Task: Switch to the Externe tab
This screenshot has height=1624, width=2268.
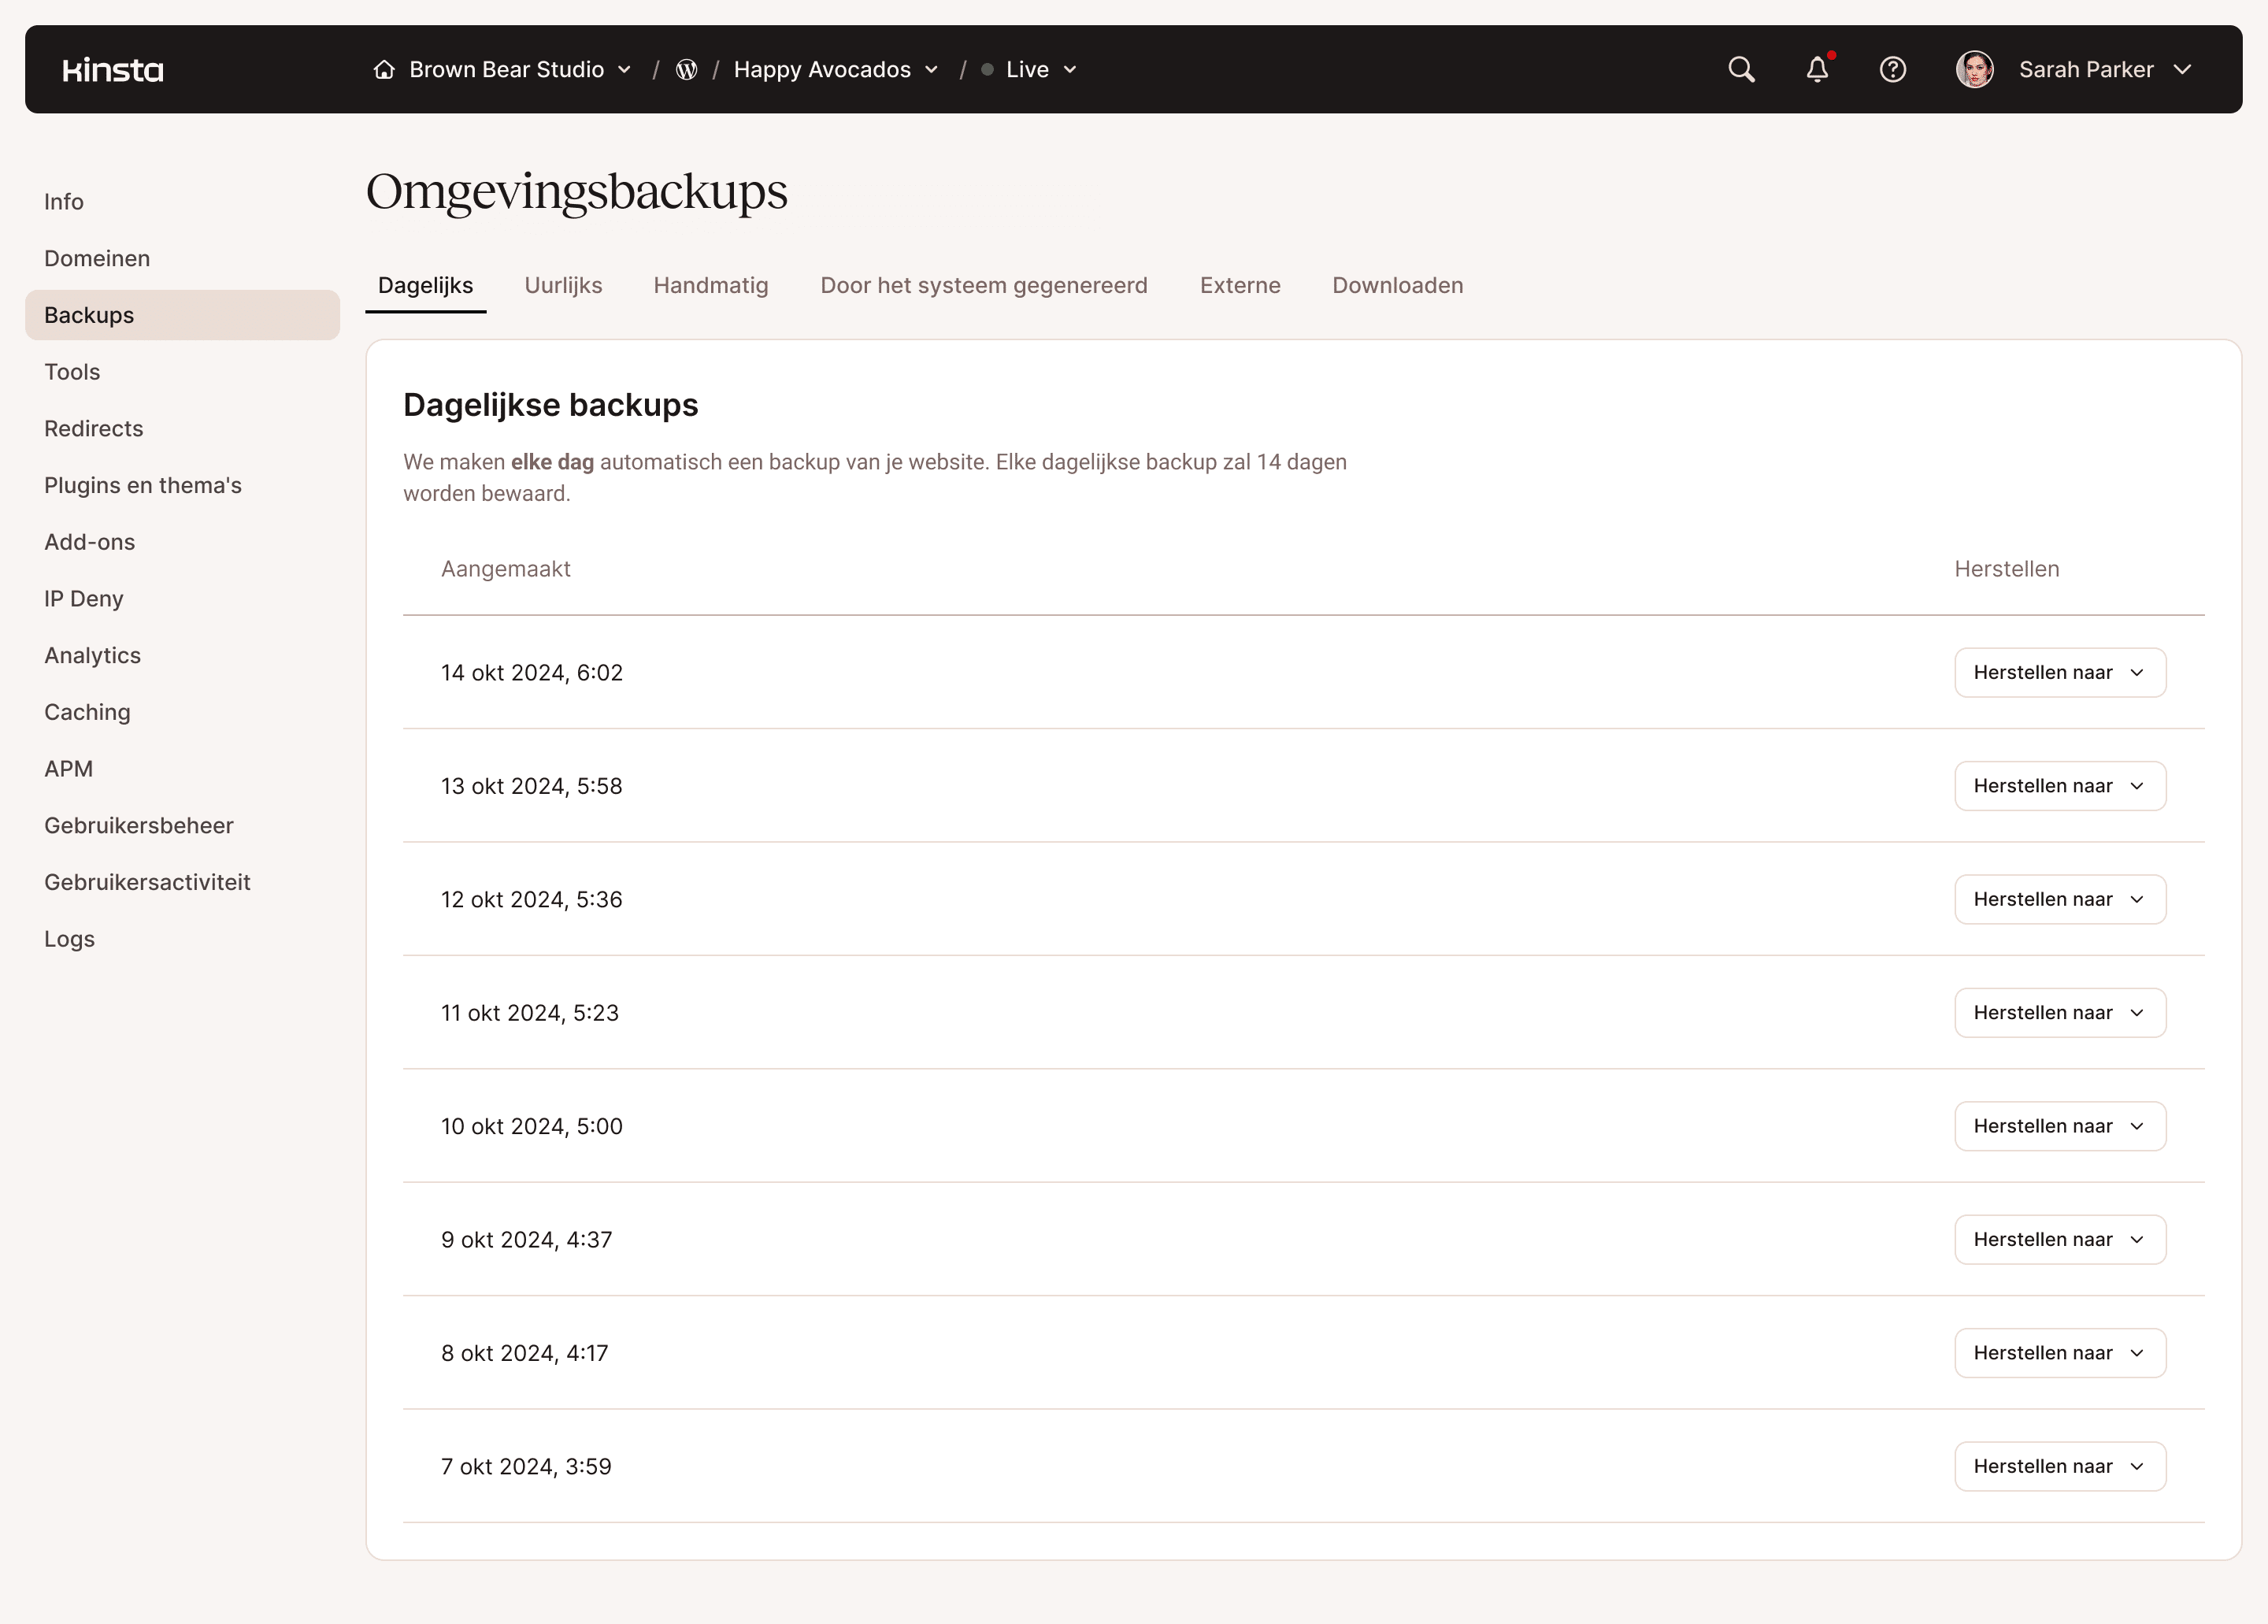Action: (1240, 285)
